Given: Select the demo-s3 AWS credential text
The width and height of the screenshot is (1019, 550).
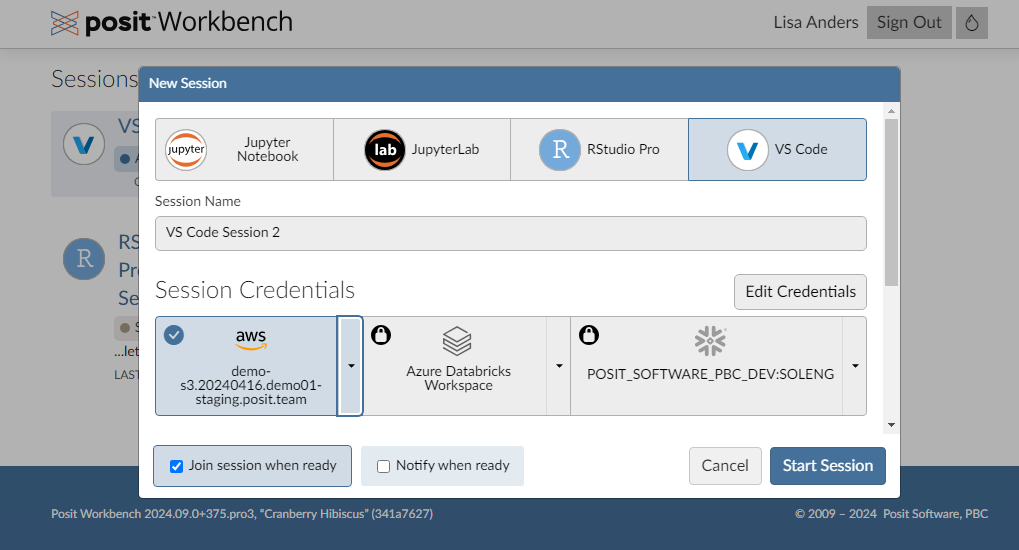Looking at the screenshot, I should point(251,385).
